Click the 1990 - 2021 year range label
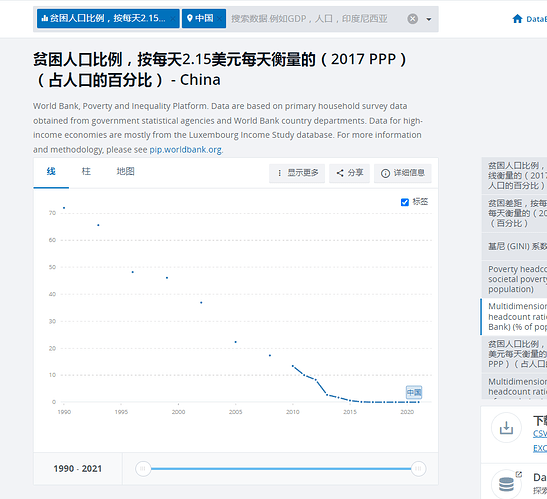 click(77, 469)
